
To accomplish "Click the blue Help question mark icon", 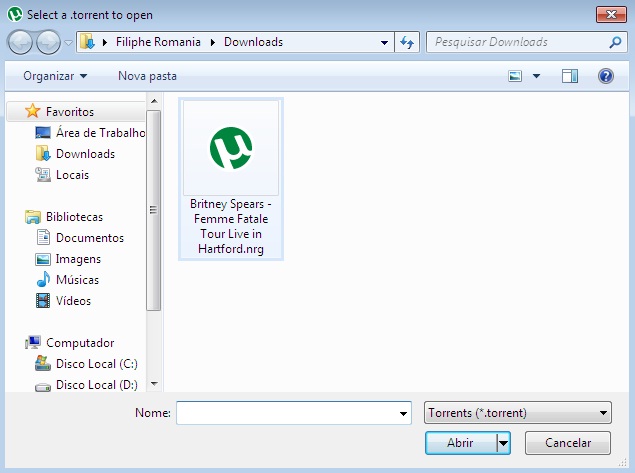I will 606,76.
